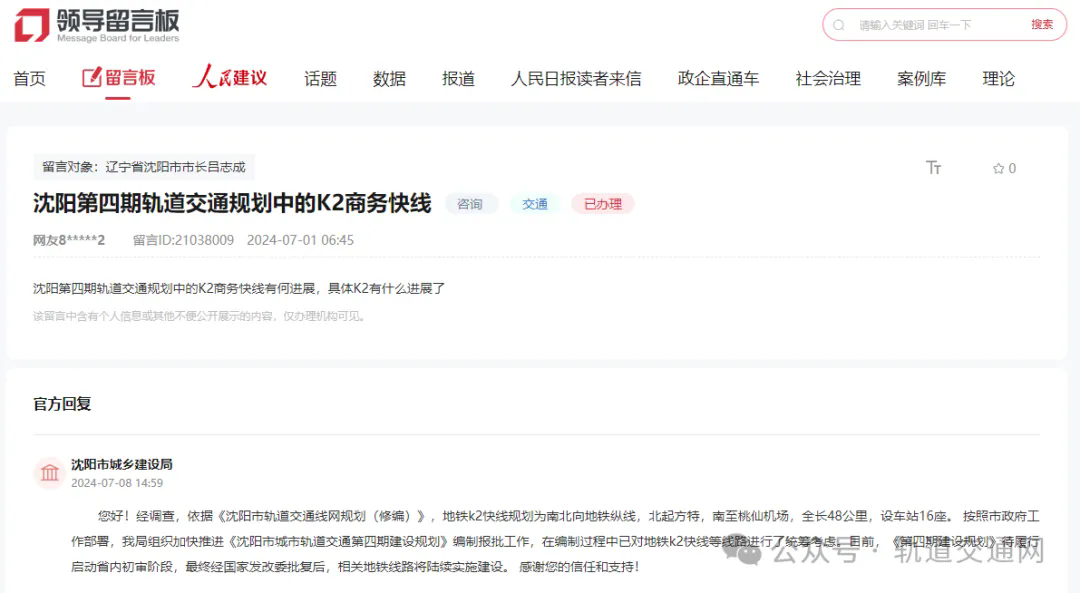Open the 报道 navigation tab
Screen dimensions: 1080x593
tap(458, 79)
